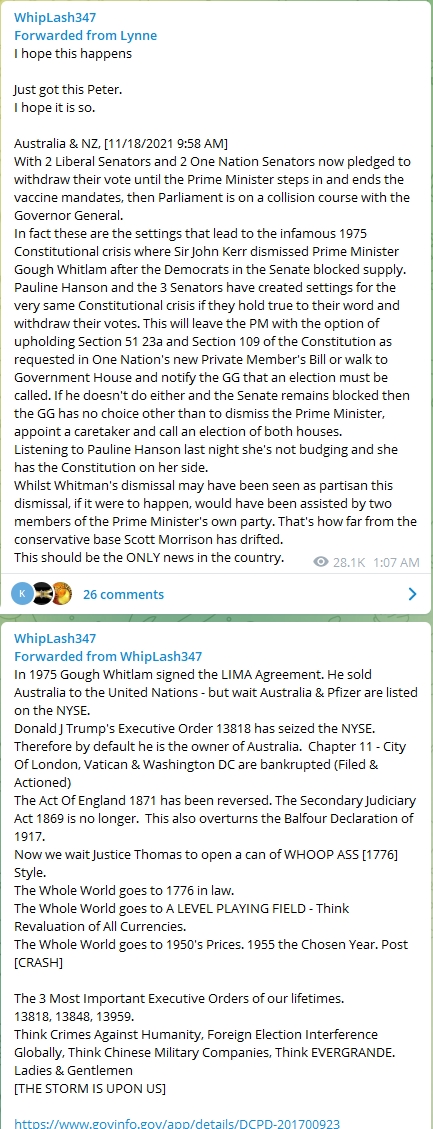Open the govinfo.gov DCPD-201700923 link
This screenshot has width=433, height=1129.
[177, 1122]
